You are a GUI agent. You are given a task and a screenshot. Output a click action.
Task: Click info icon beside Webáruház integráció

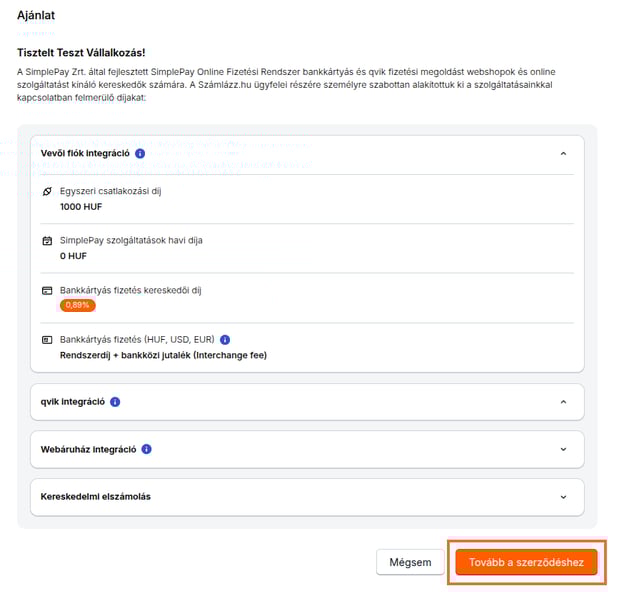coord(146,449)
